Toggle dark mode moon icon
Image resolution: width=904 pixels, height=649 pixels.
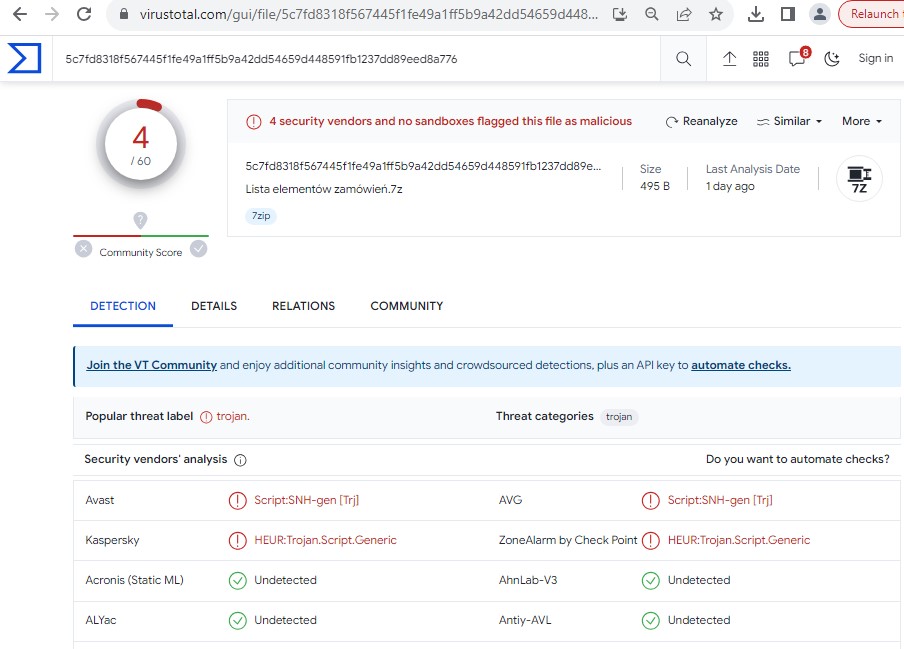831,59
